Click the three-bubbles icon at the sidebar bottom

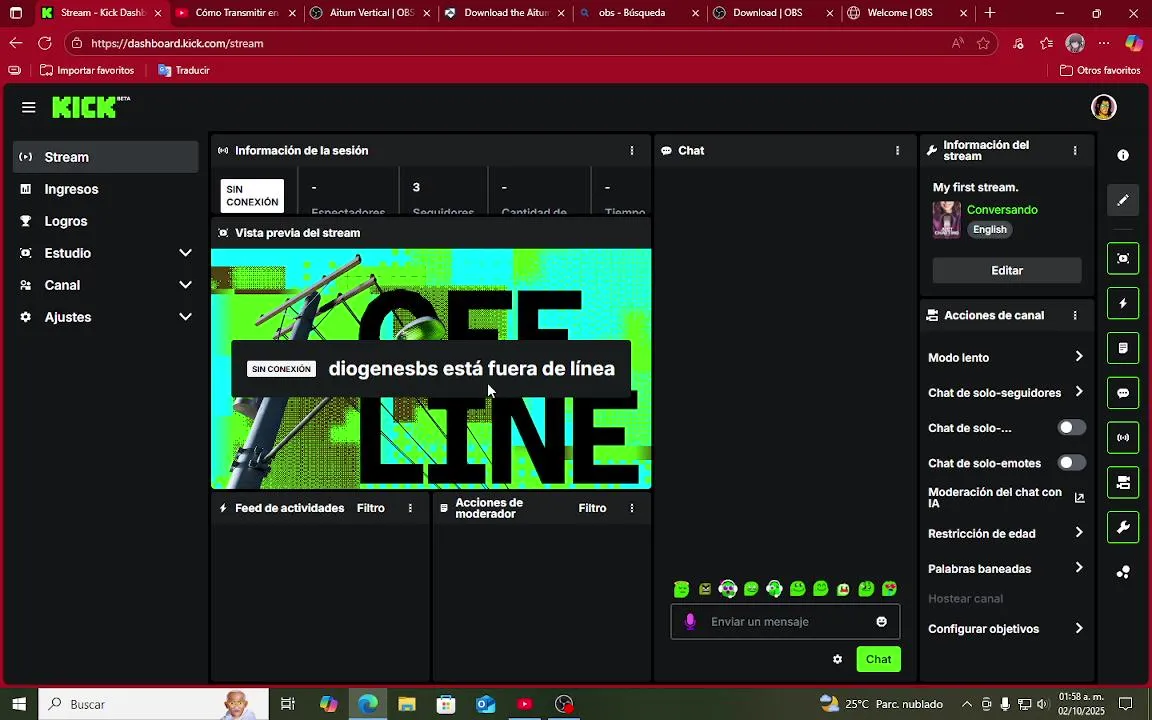pos(1123,572)
